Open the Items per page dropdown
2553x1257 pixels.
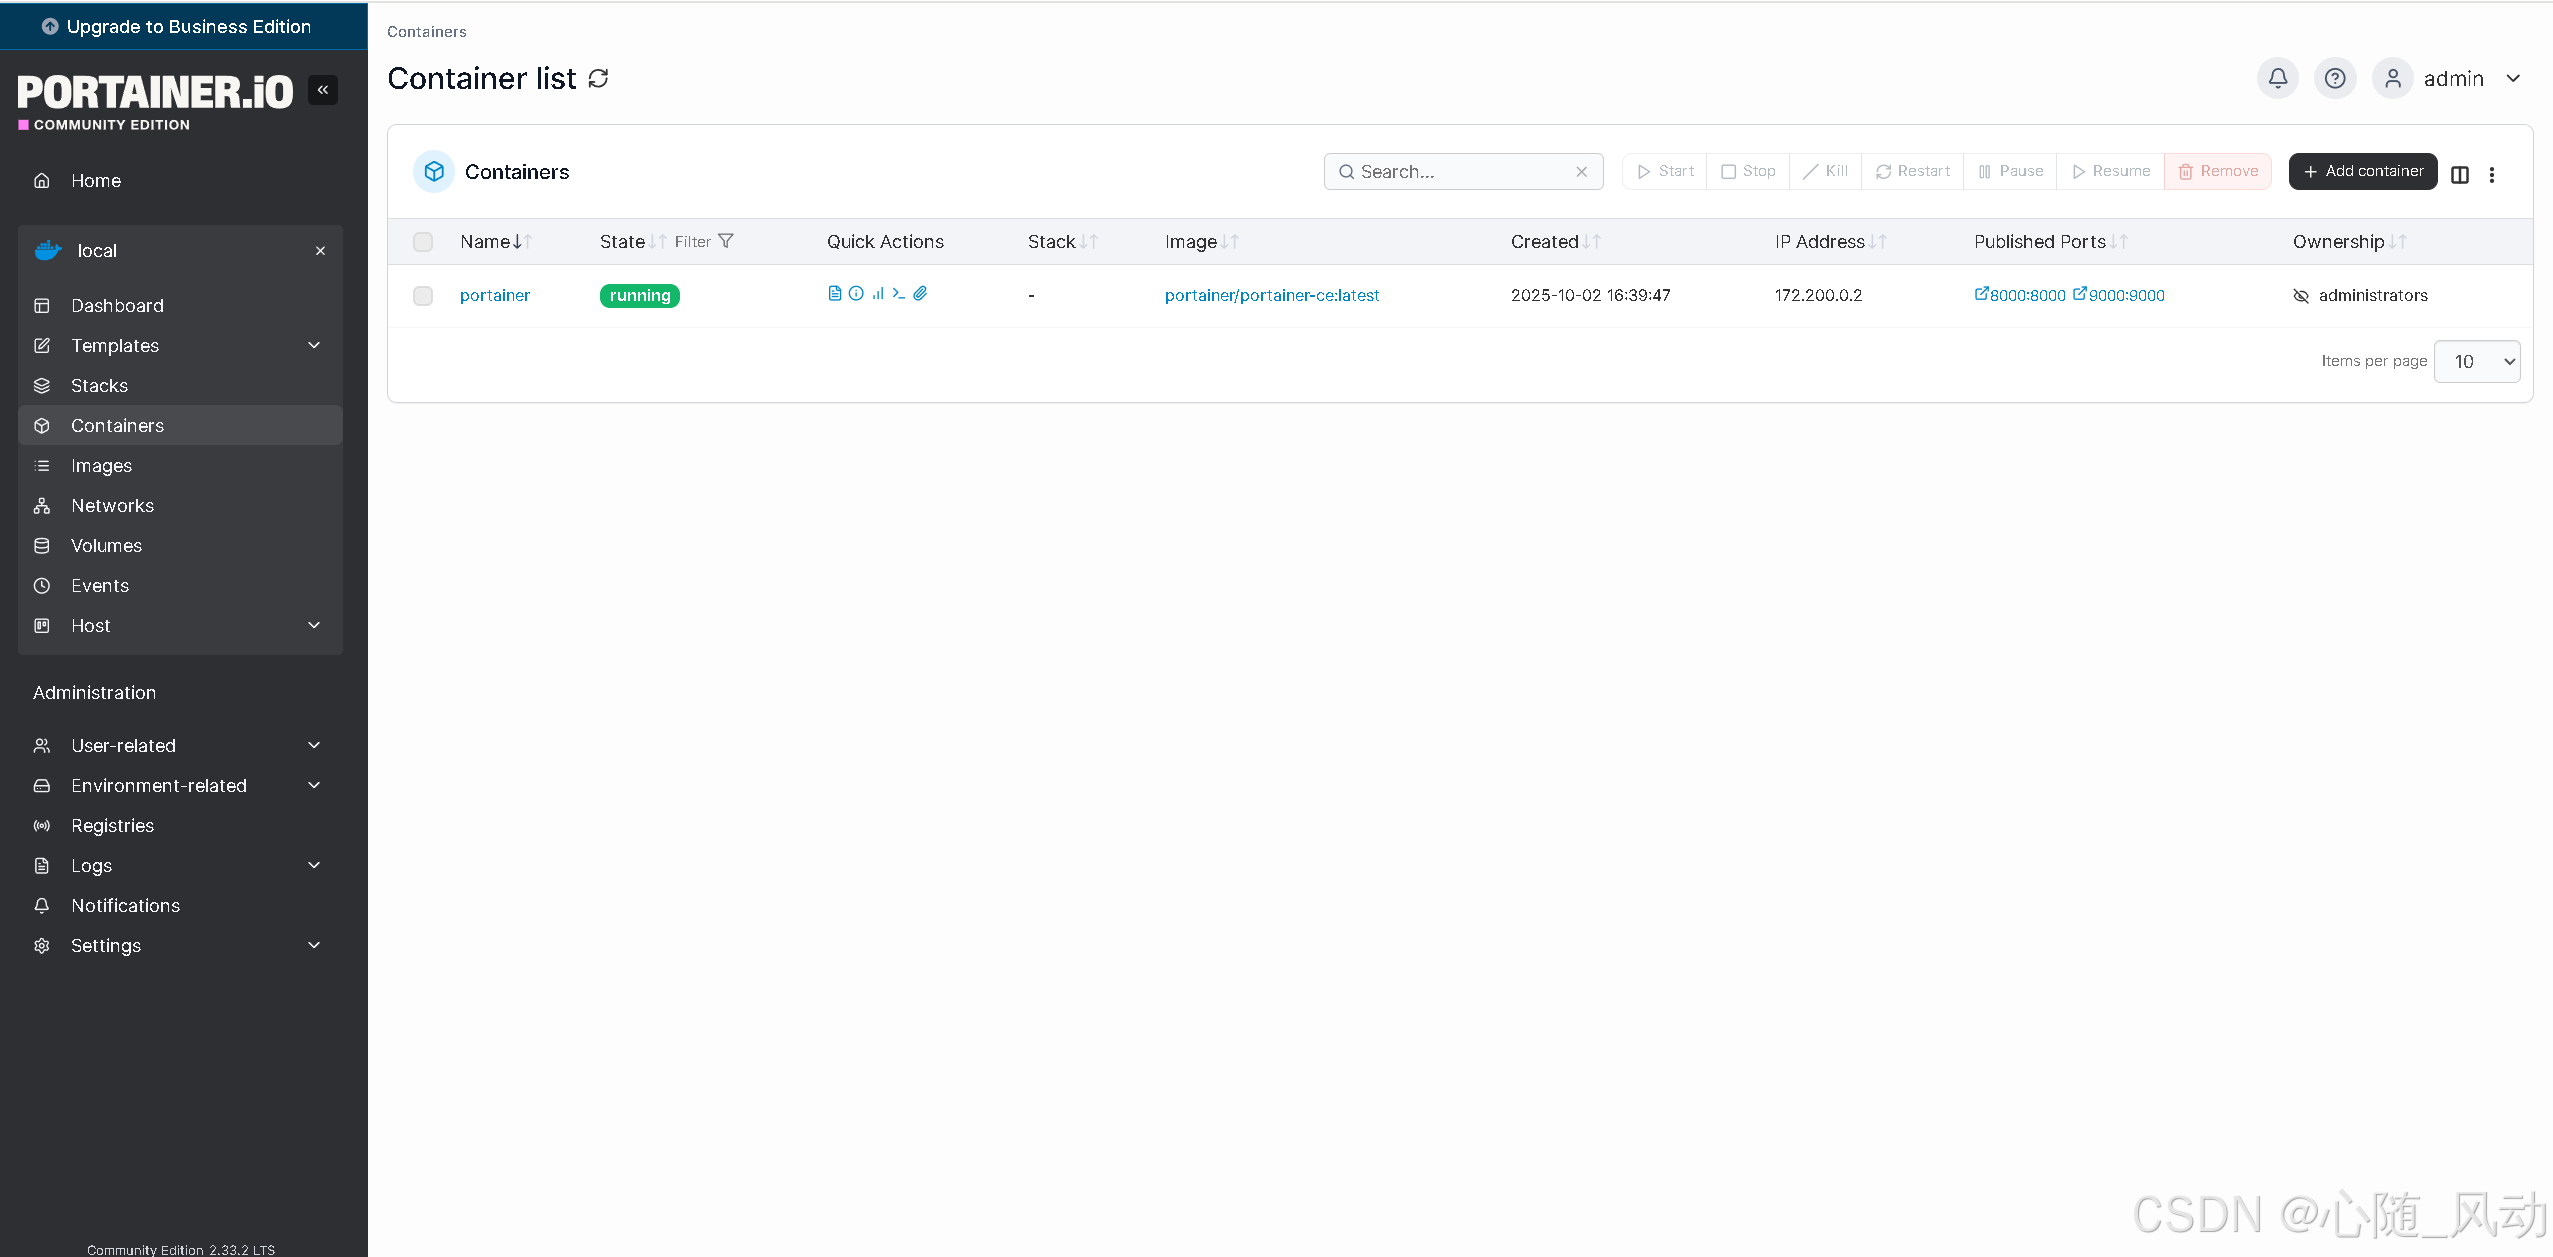pos(2476,361)
